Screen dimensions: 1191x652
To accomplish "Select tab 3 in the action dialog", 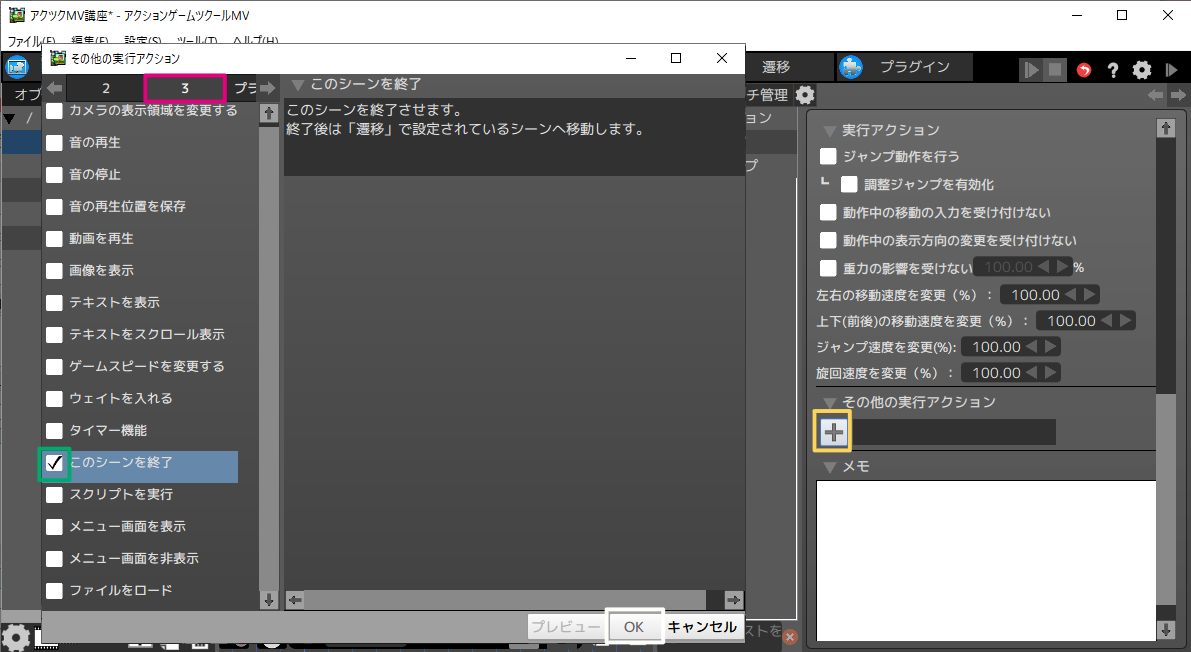I will tap(185, 88).
